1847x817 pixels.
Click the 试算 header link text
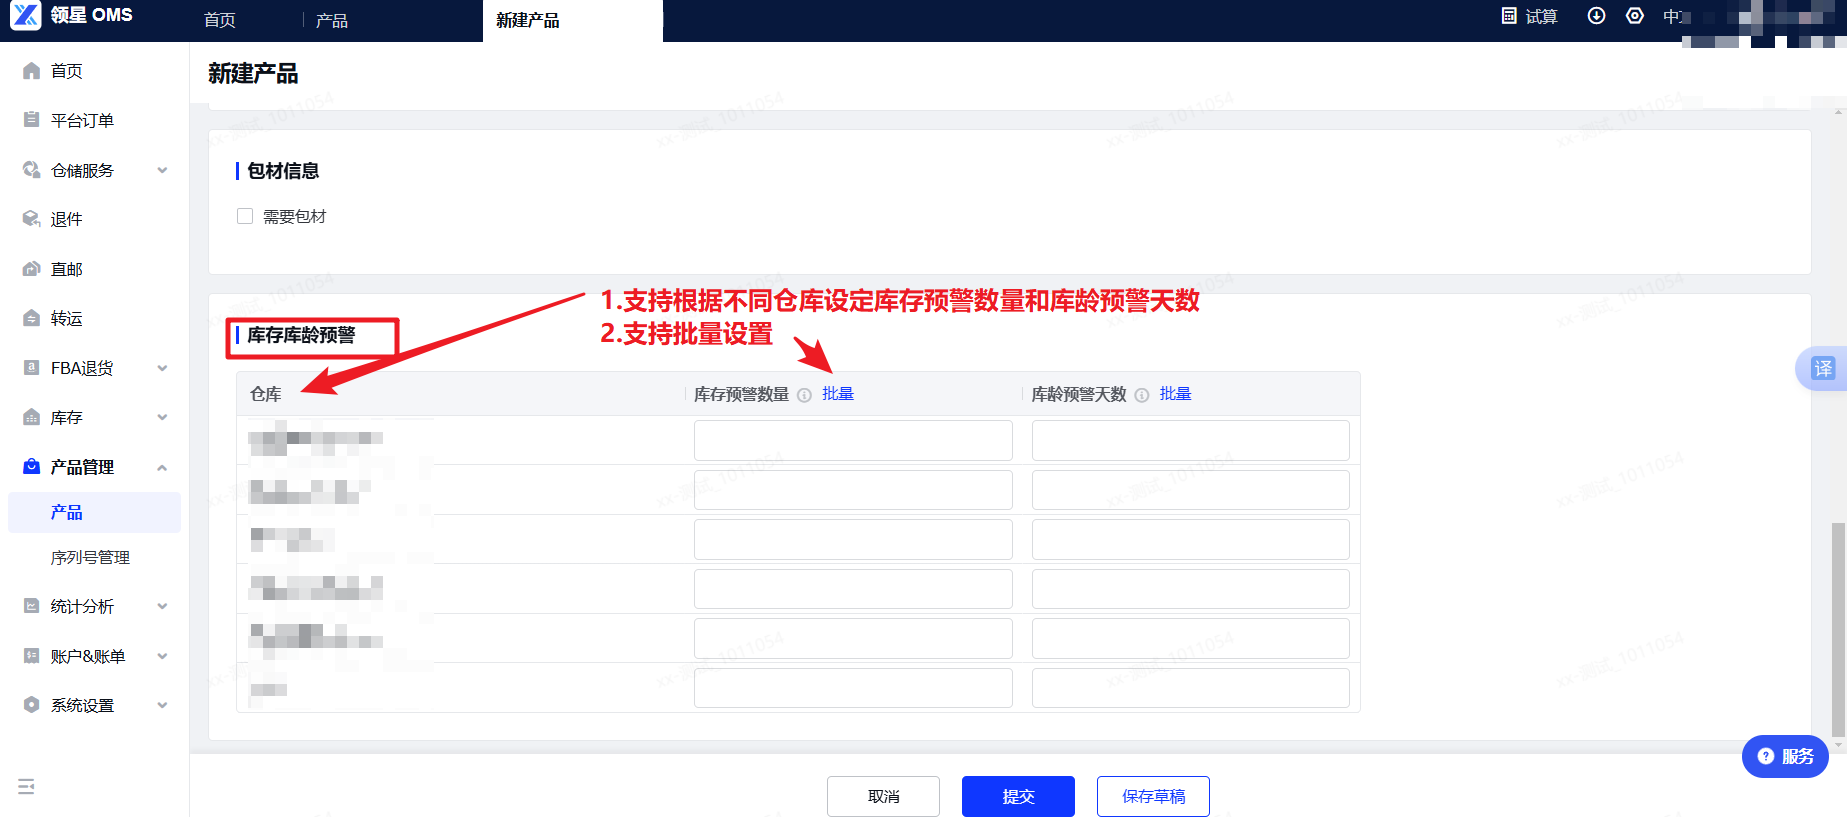[x=1542, y=16]
